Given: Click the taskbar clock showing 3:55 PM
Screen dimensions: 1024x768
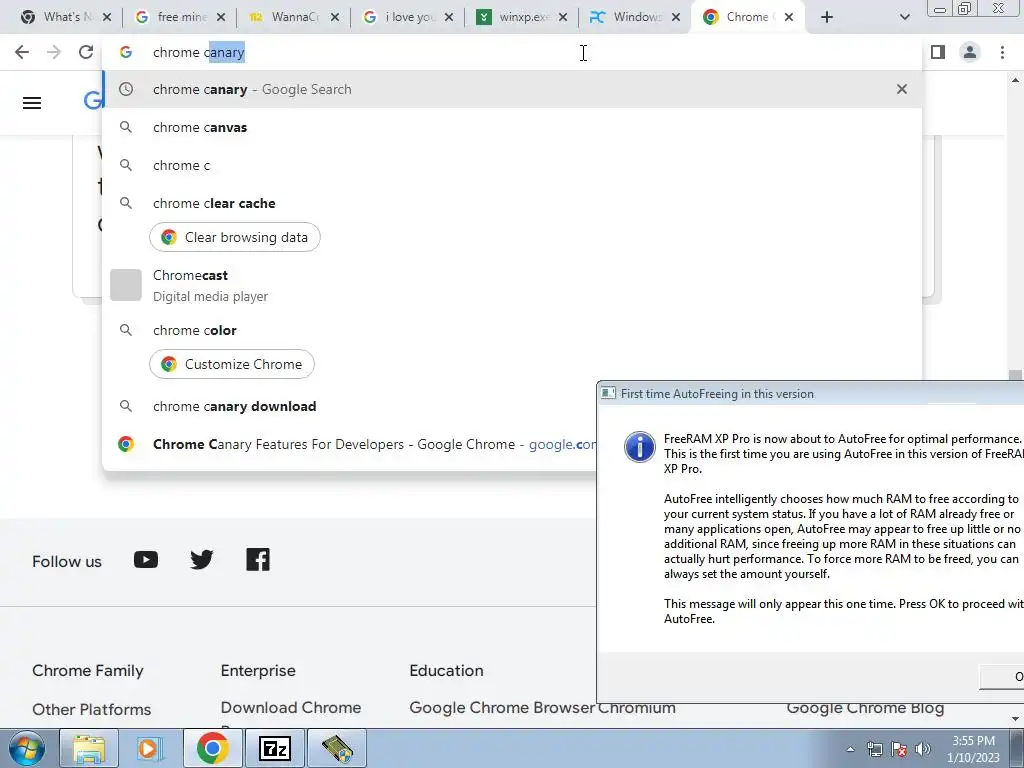Looking at the screenshot, I should 973,749.
